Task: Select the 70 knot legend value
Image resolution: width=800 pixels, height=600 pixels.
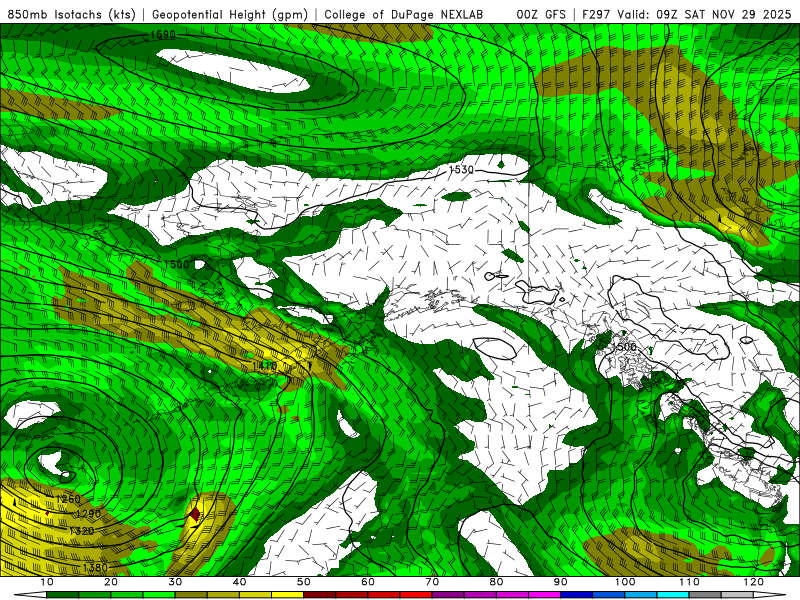Action: point(432,582)
